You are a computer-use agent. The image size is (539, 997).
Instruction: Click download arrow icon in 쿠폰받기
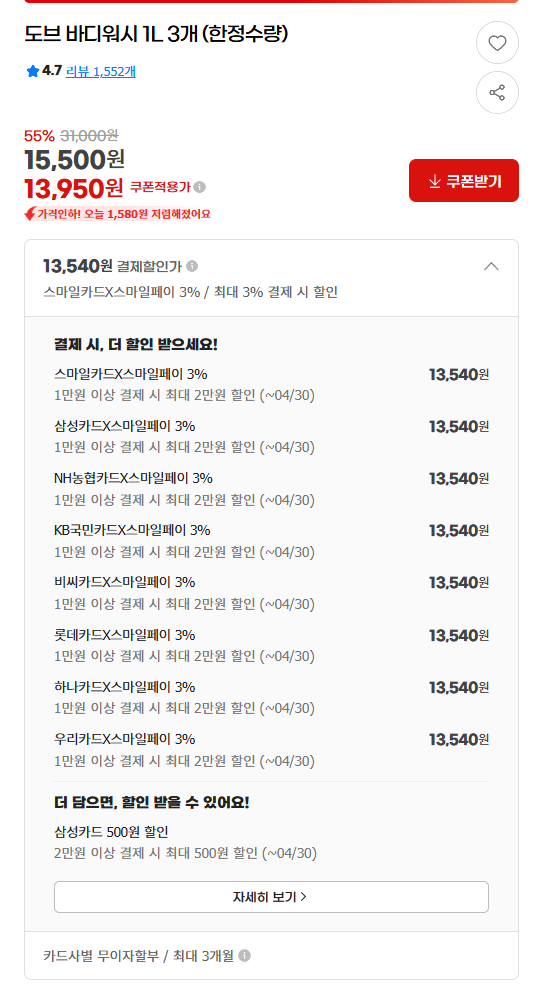point(435,182)
